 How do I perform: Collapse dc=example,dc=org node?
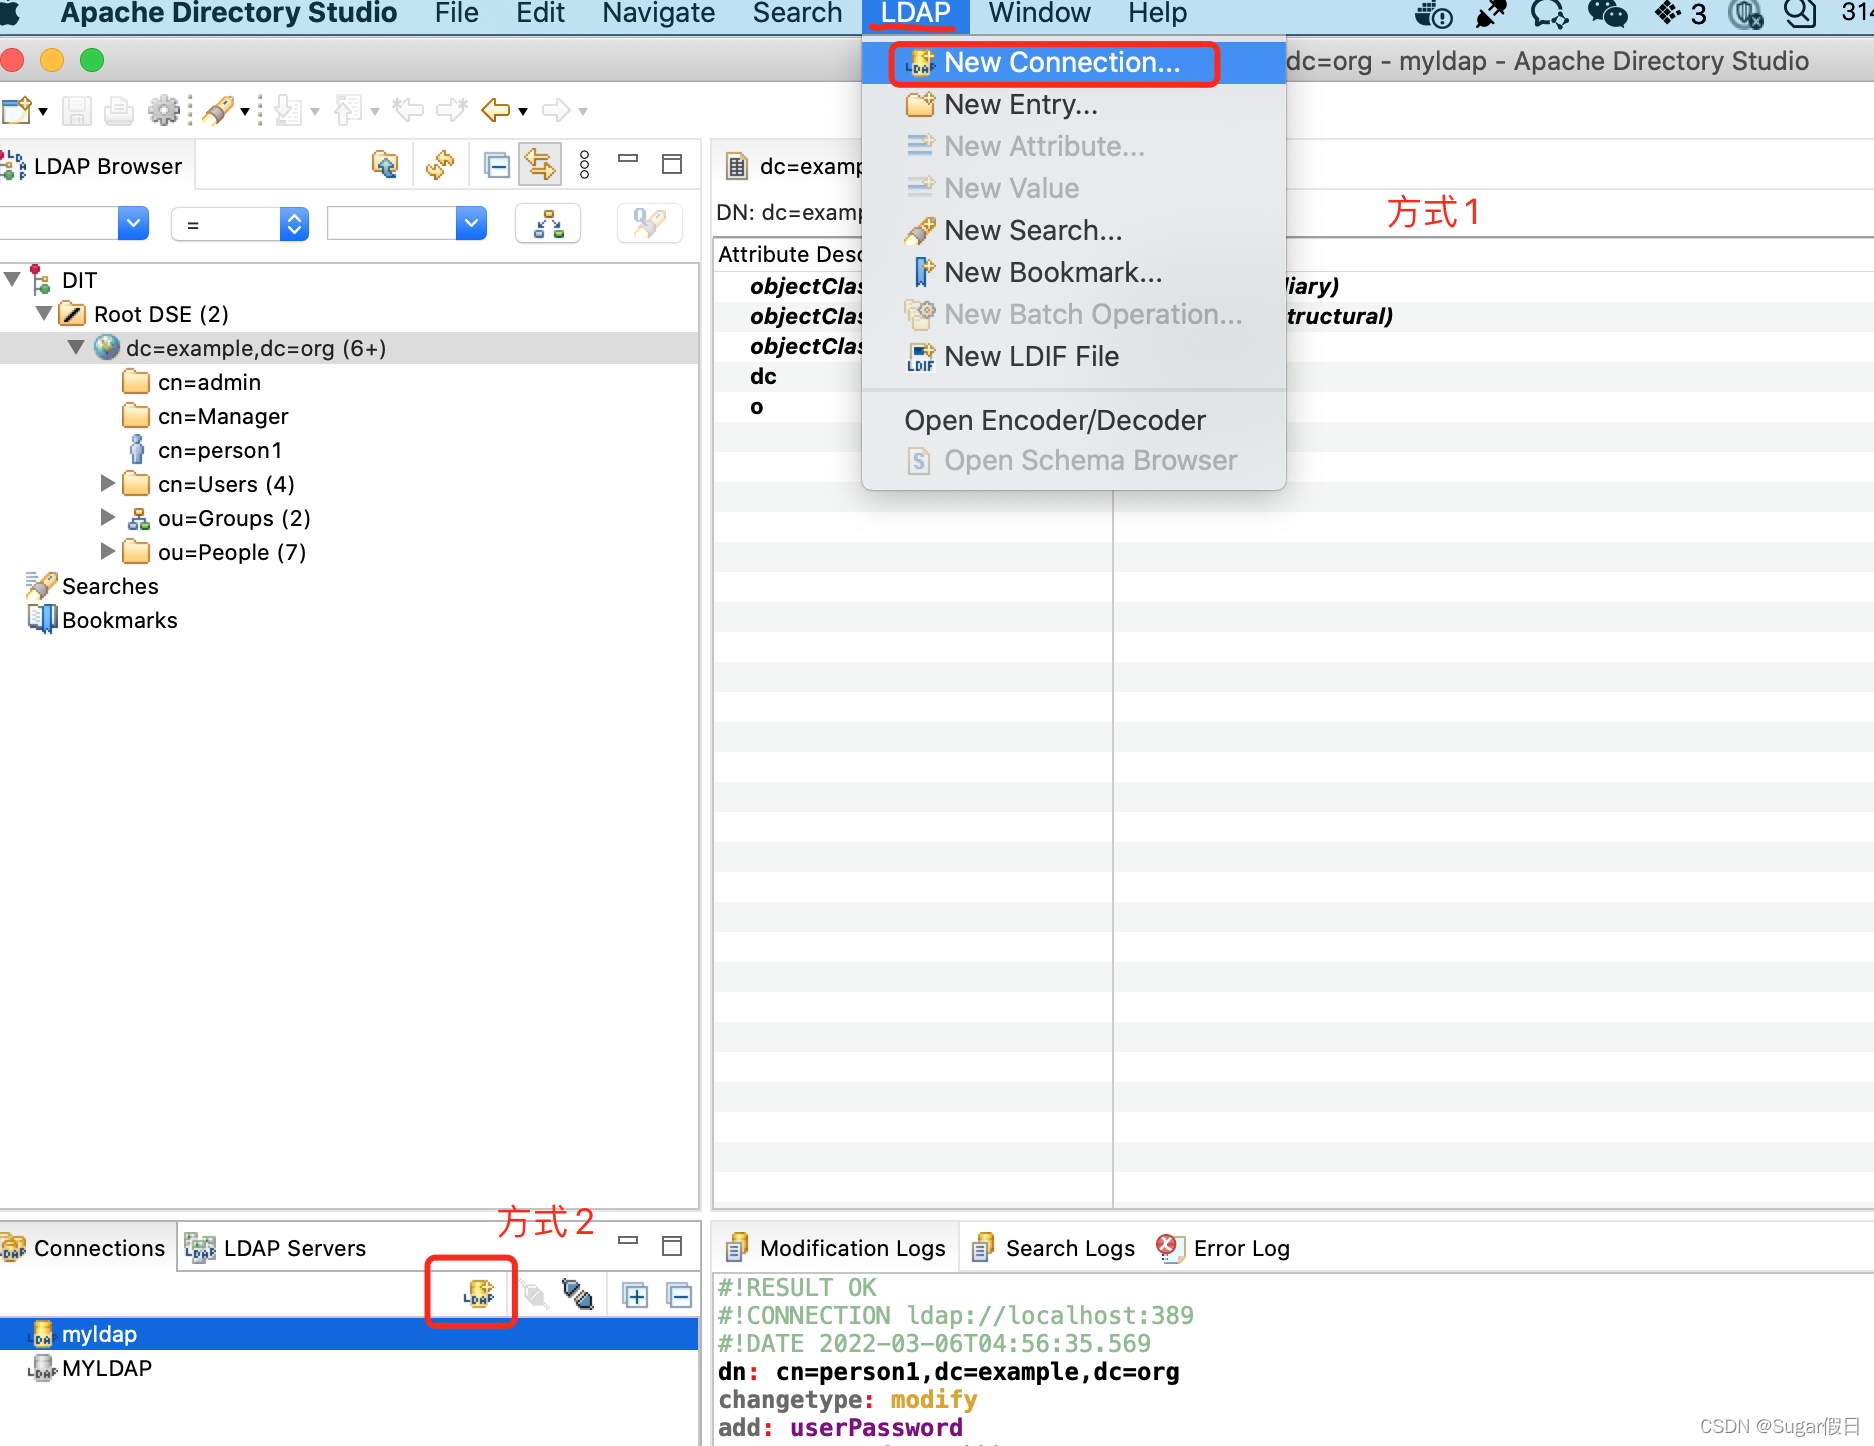(76, 347)
